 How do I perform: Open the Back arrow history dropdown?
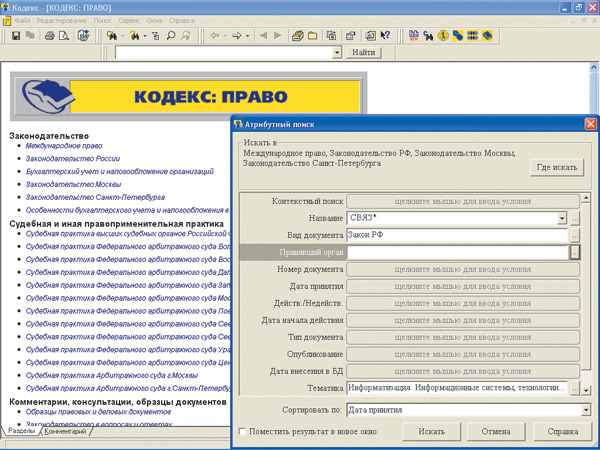click(x=225, y=36)
